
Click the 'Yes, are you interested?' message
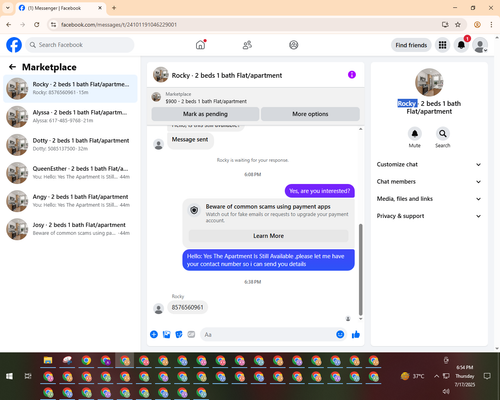319,191
